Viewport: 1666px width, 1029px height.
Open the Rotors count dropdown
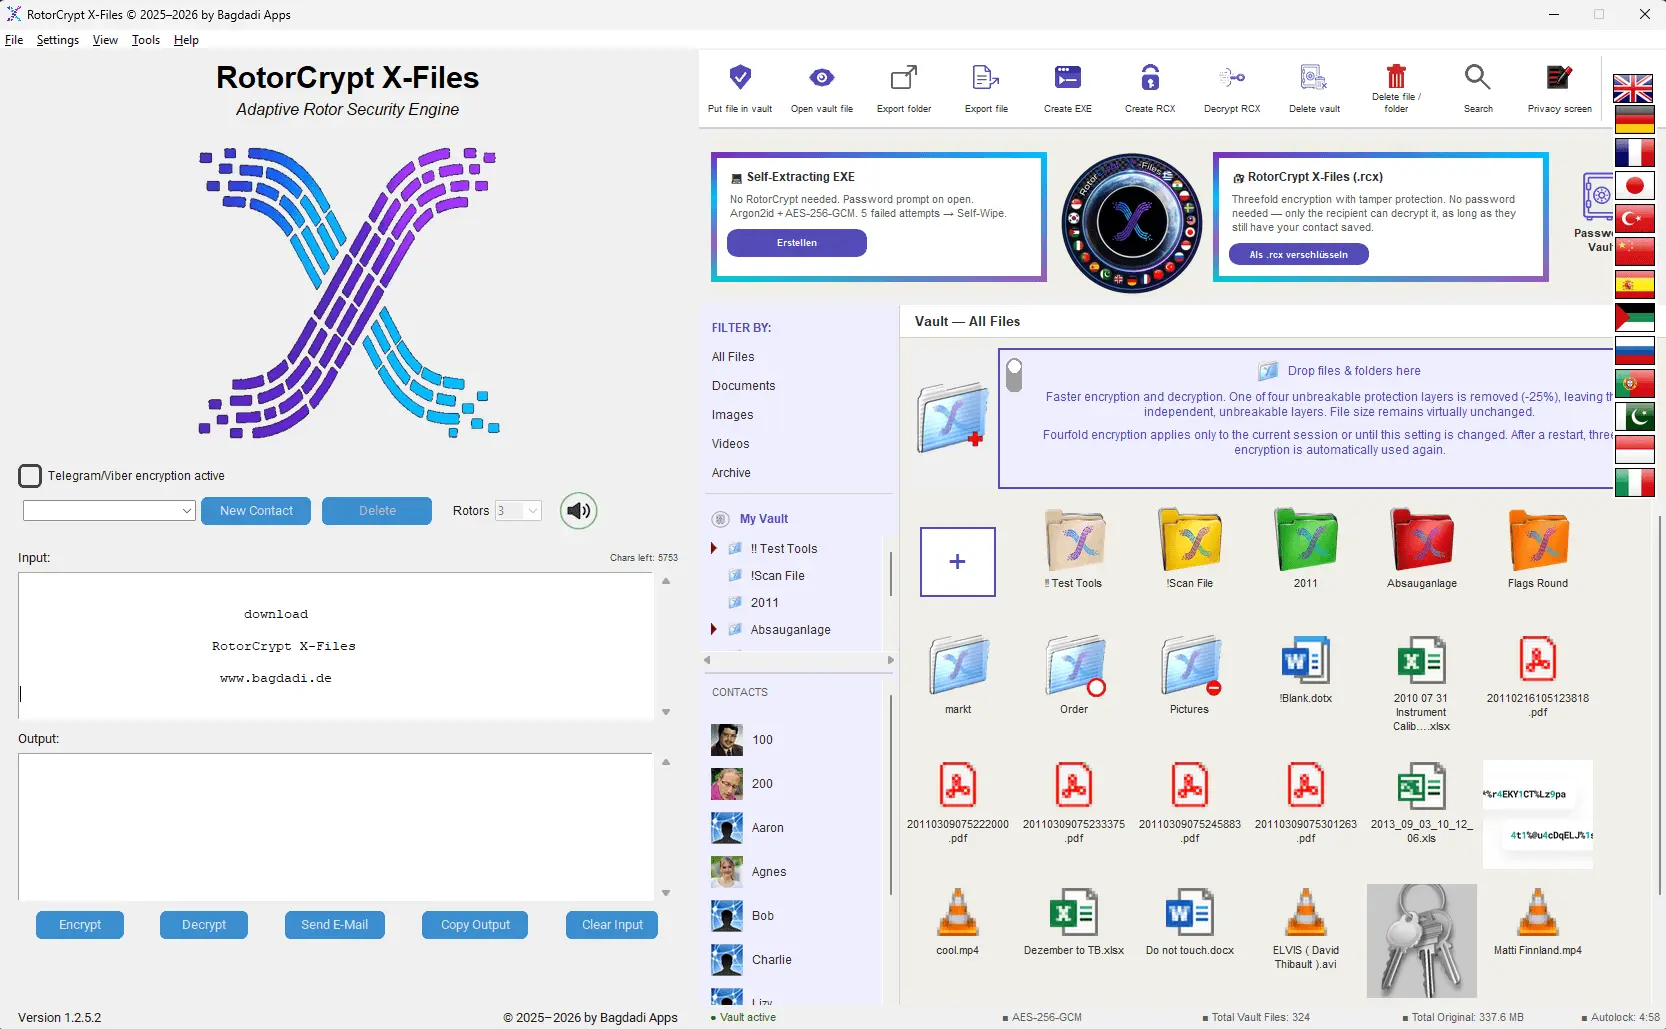tap(518, 511)
